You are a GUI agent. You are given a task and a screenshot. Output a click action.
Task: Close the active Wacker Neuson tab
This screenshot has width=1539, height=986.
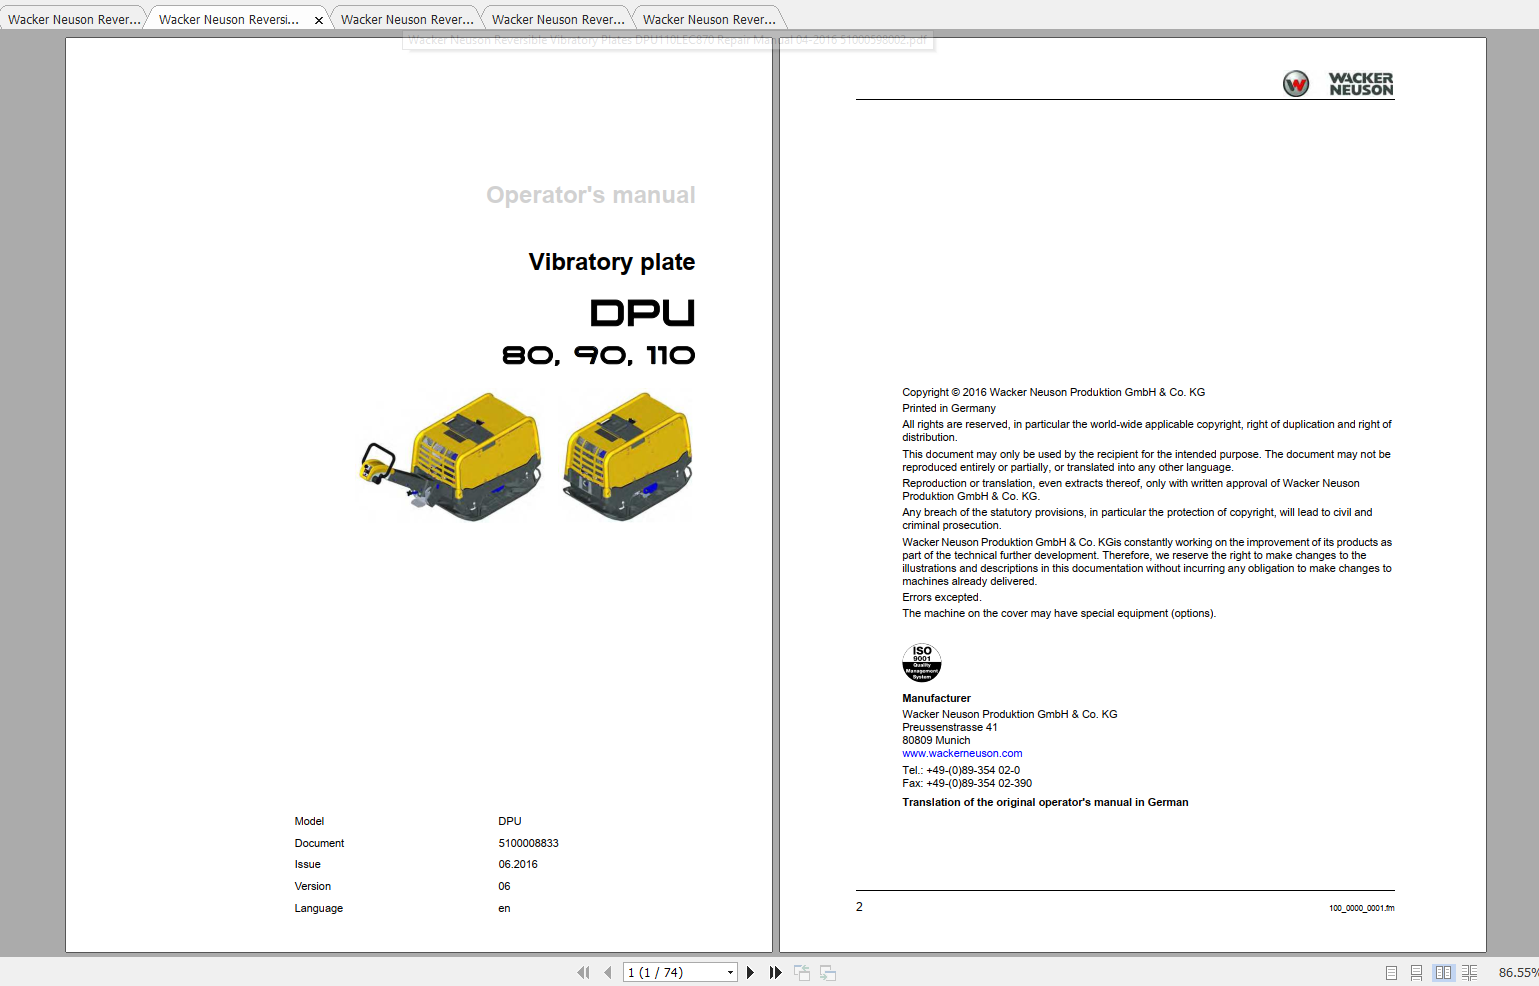(x=318, y=17)
